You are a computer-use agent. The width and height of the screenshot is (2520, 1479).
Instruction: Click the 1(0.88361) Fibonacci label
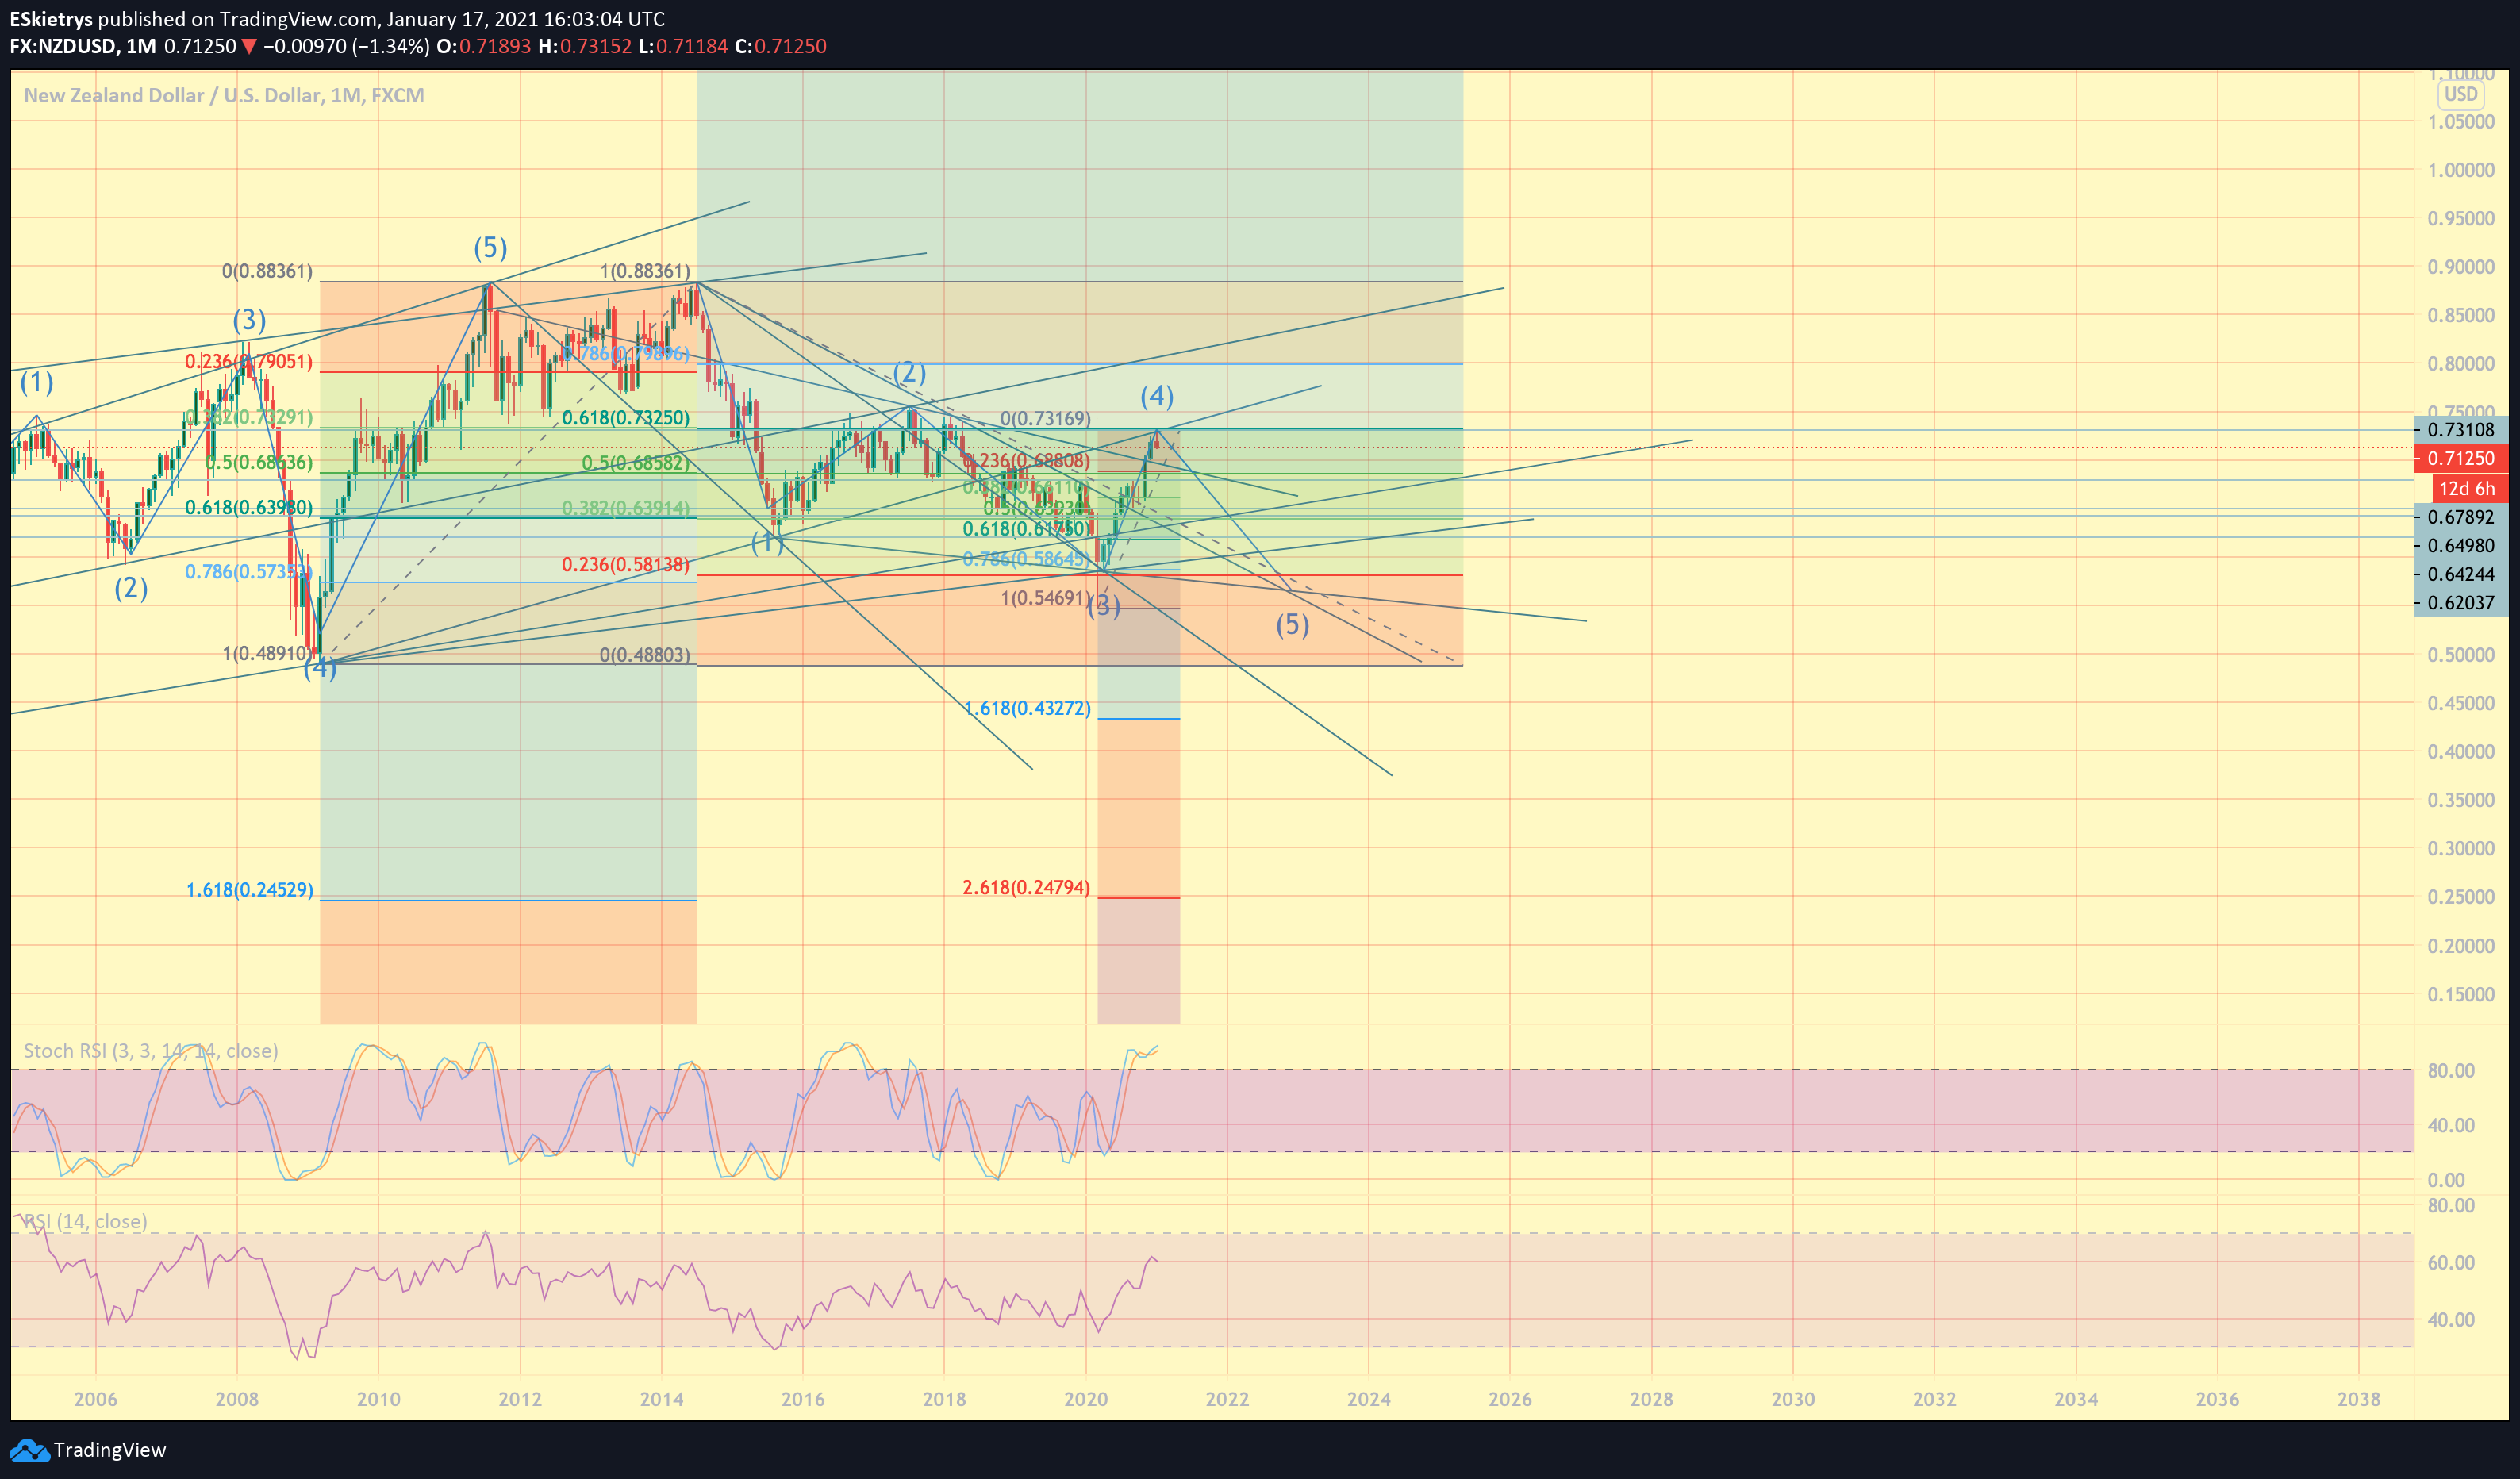pos(645,271)
